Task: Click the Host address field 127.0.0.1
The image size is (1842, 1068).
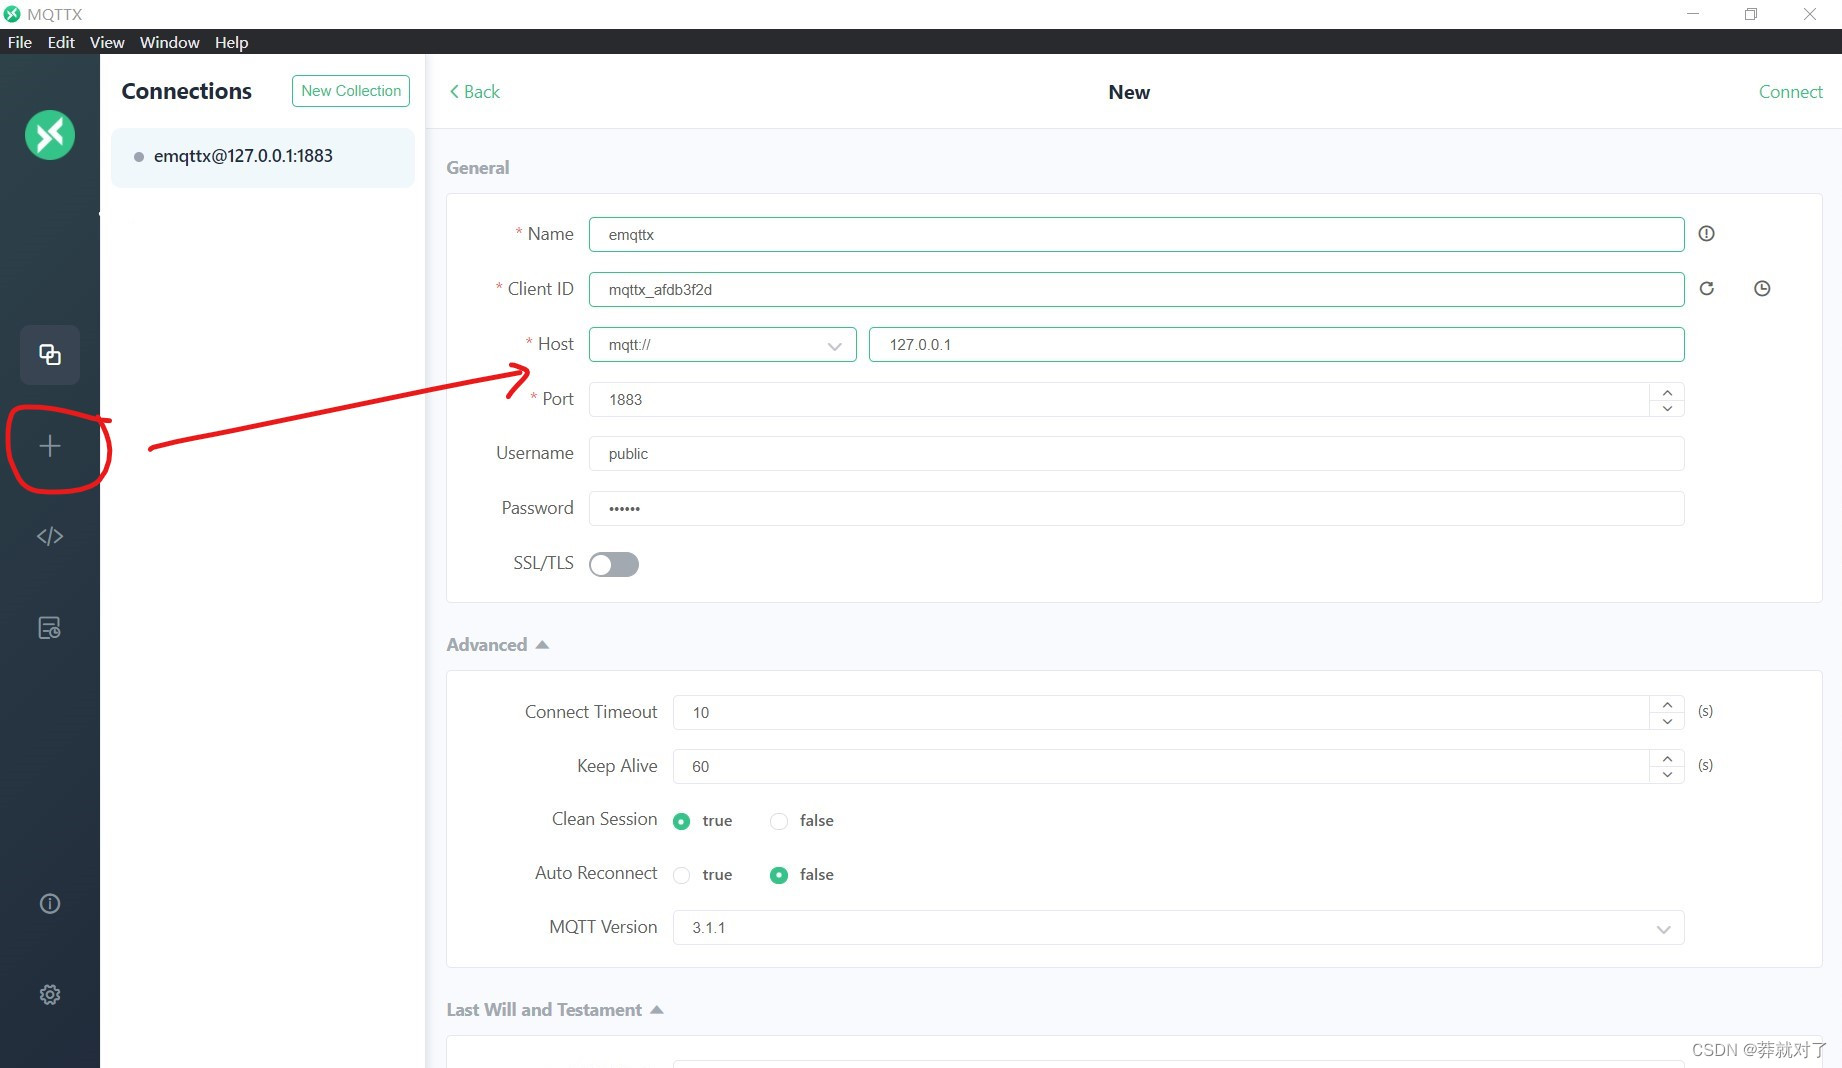Action: [x=1277, y=345]
